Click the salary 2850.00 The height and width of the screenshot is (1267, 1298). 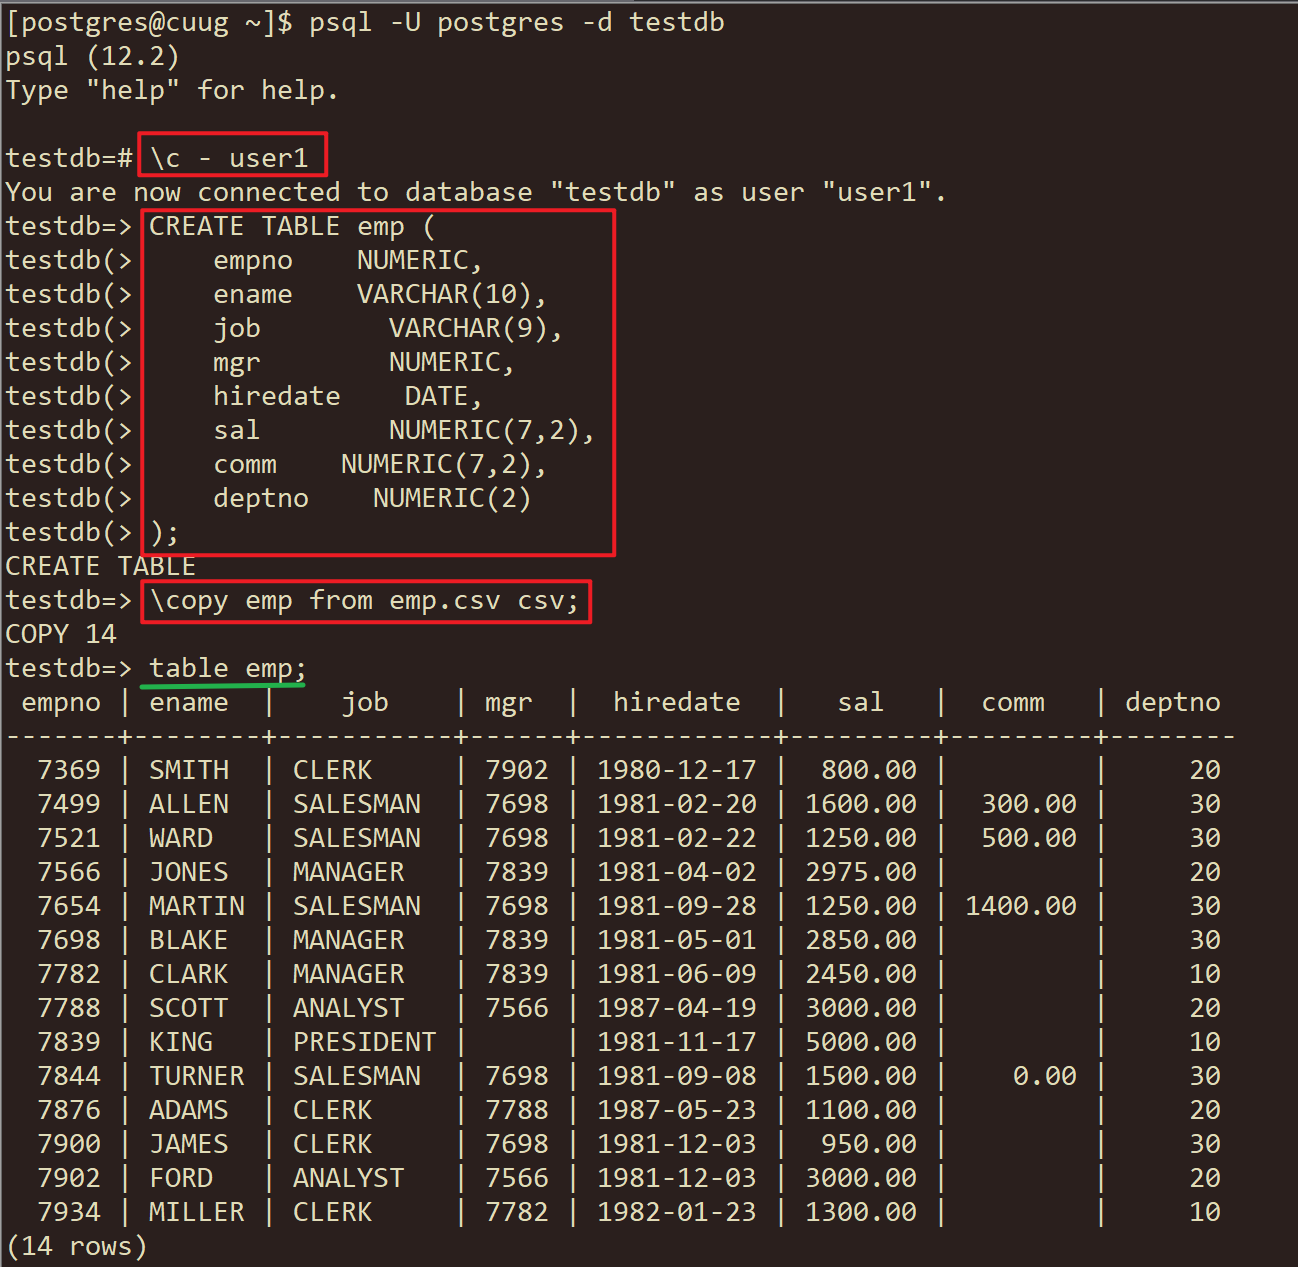(861, 940)
